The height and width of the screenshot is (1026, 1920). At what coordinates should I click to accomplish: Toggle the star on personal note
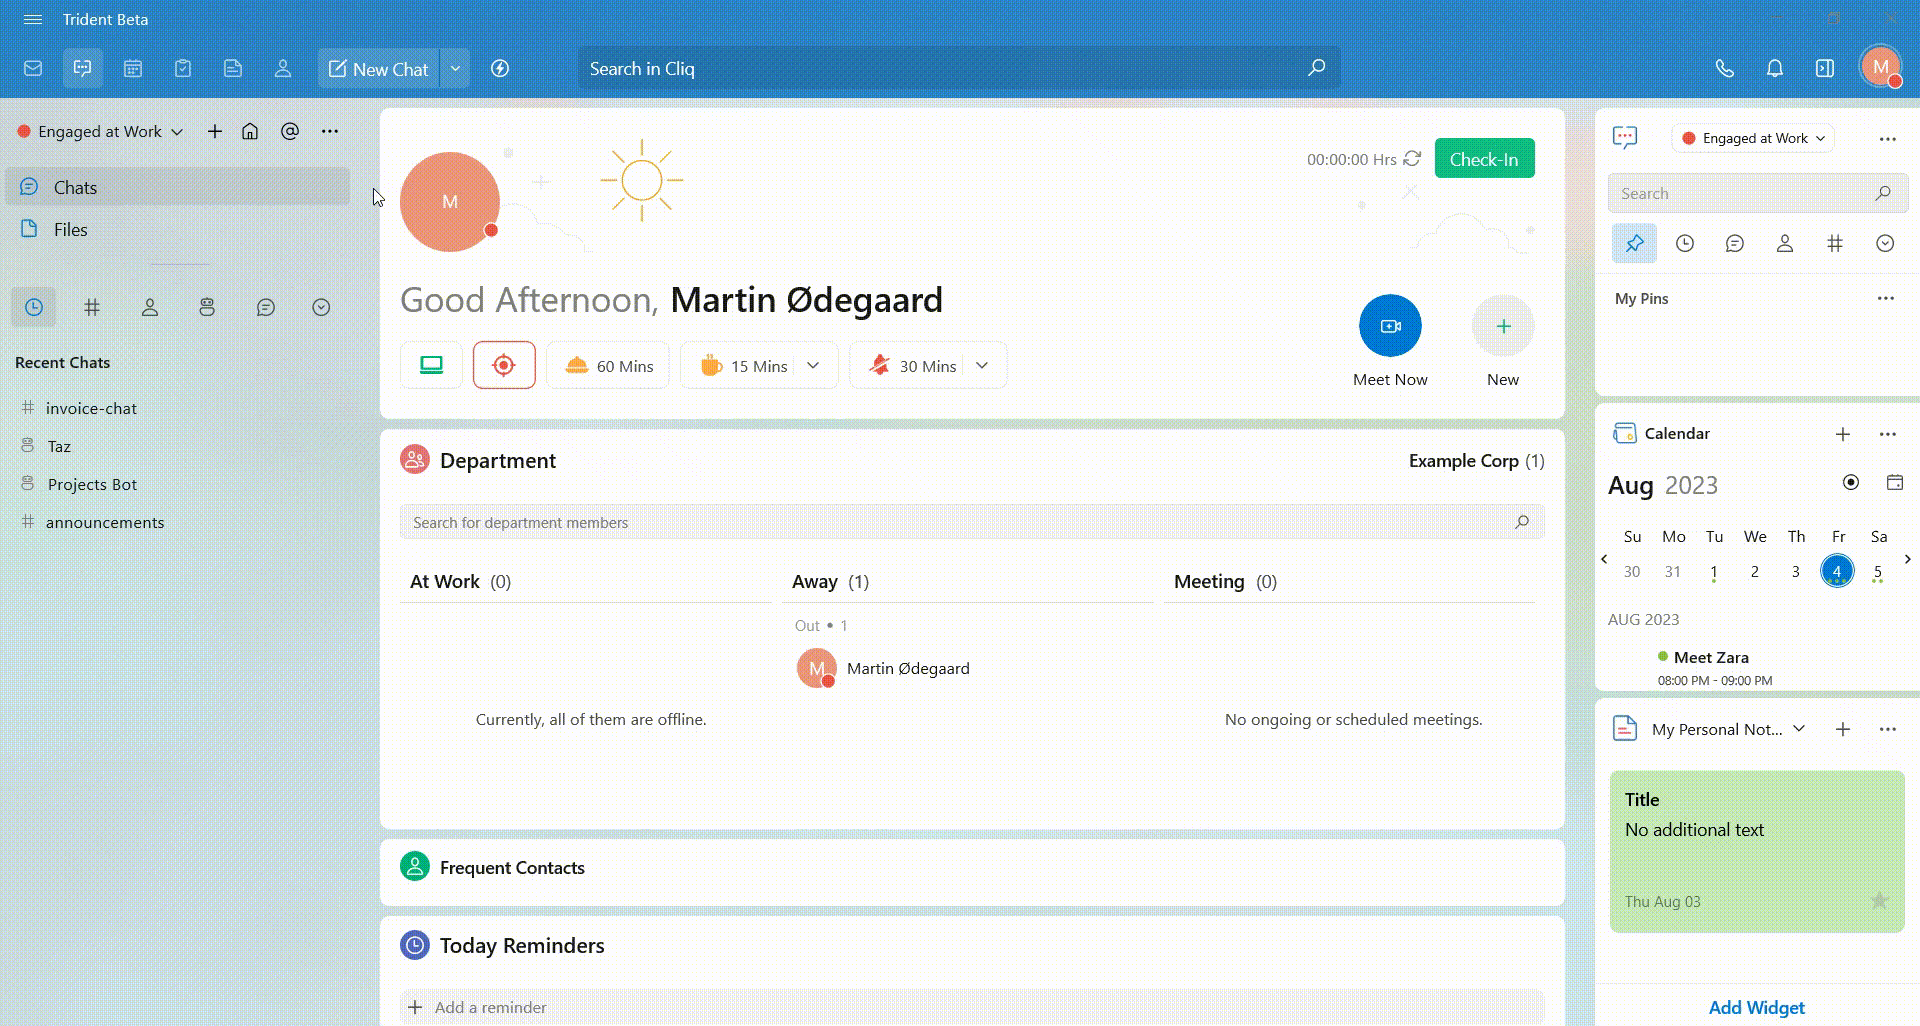1879,901
